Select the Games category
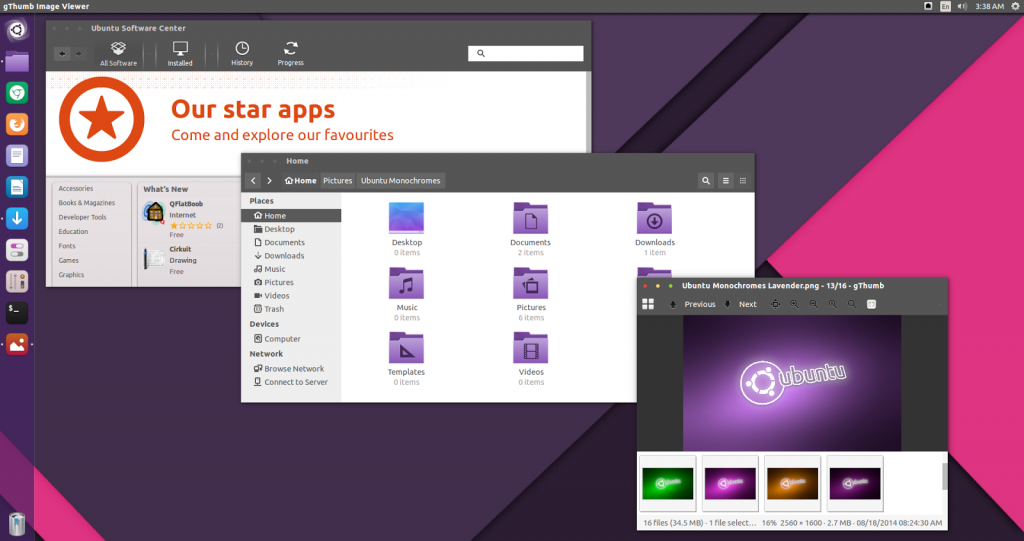 pyautogui.click(x=69, y=260)
